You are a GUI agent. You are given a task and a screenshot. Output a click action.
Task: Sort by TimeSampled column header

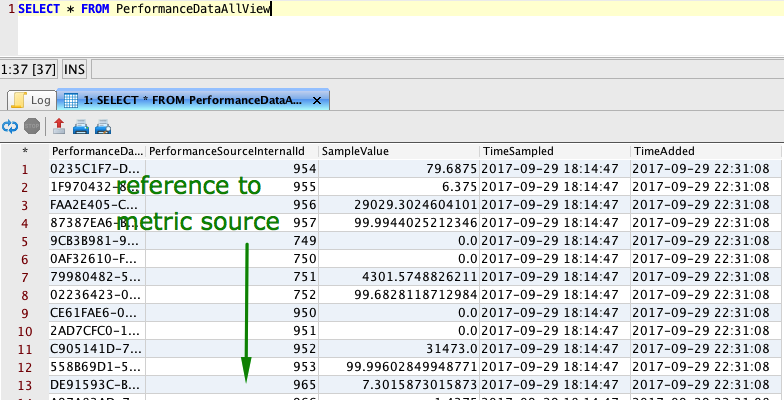[x=555, y=152]
